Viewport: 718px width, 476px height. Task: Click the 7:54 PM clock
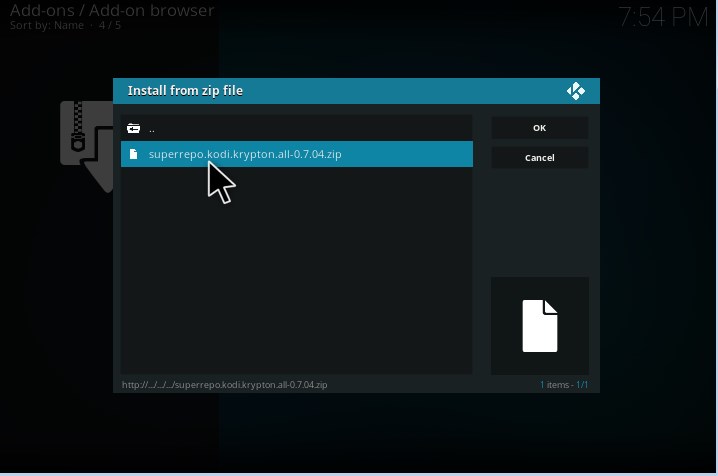661,17
